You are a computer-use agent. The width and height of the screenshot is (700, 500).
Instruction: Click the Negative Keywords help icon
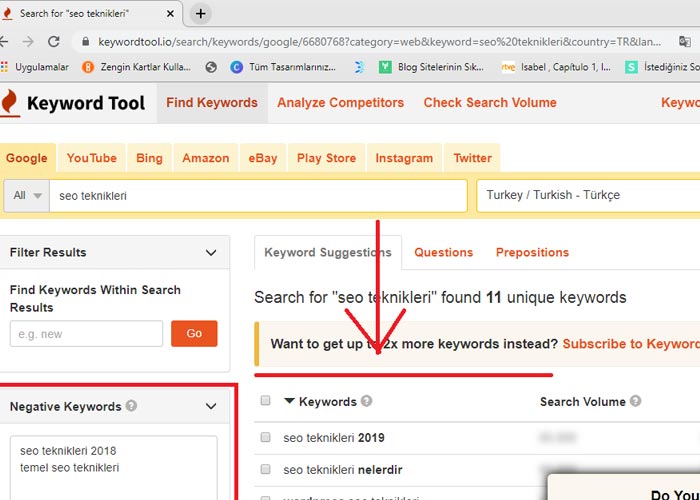[132, 407]
